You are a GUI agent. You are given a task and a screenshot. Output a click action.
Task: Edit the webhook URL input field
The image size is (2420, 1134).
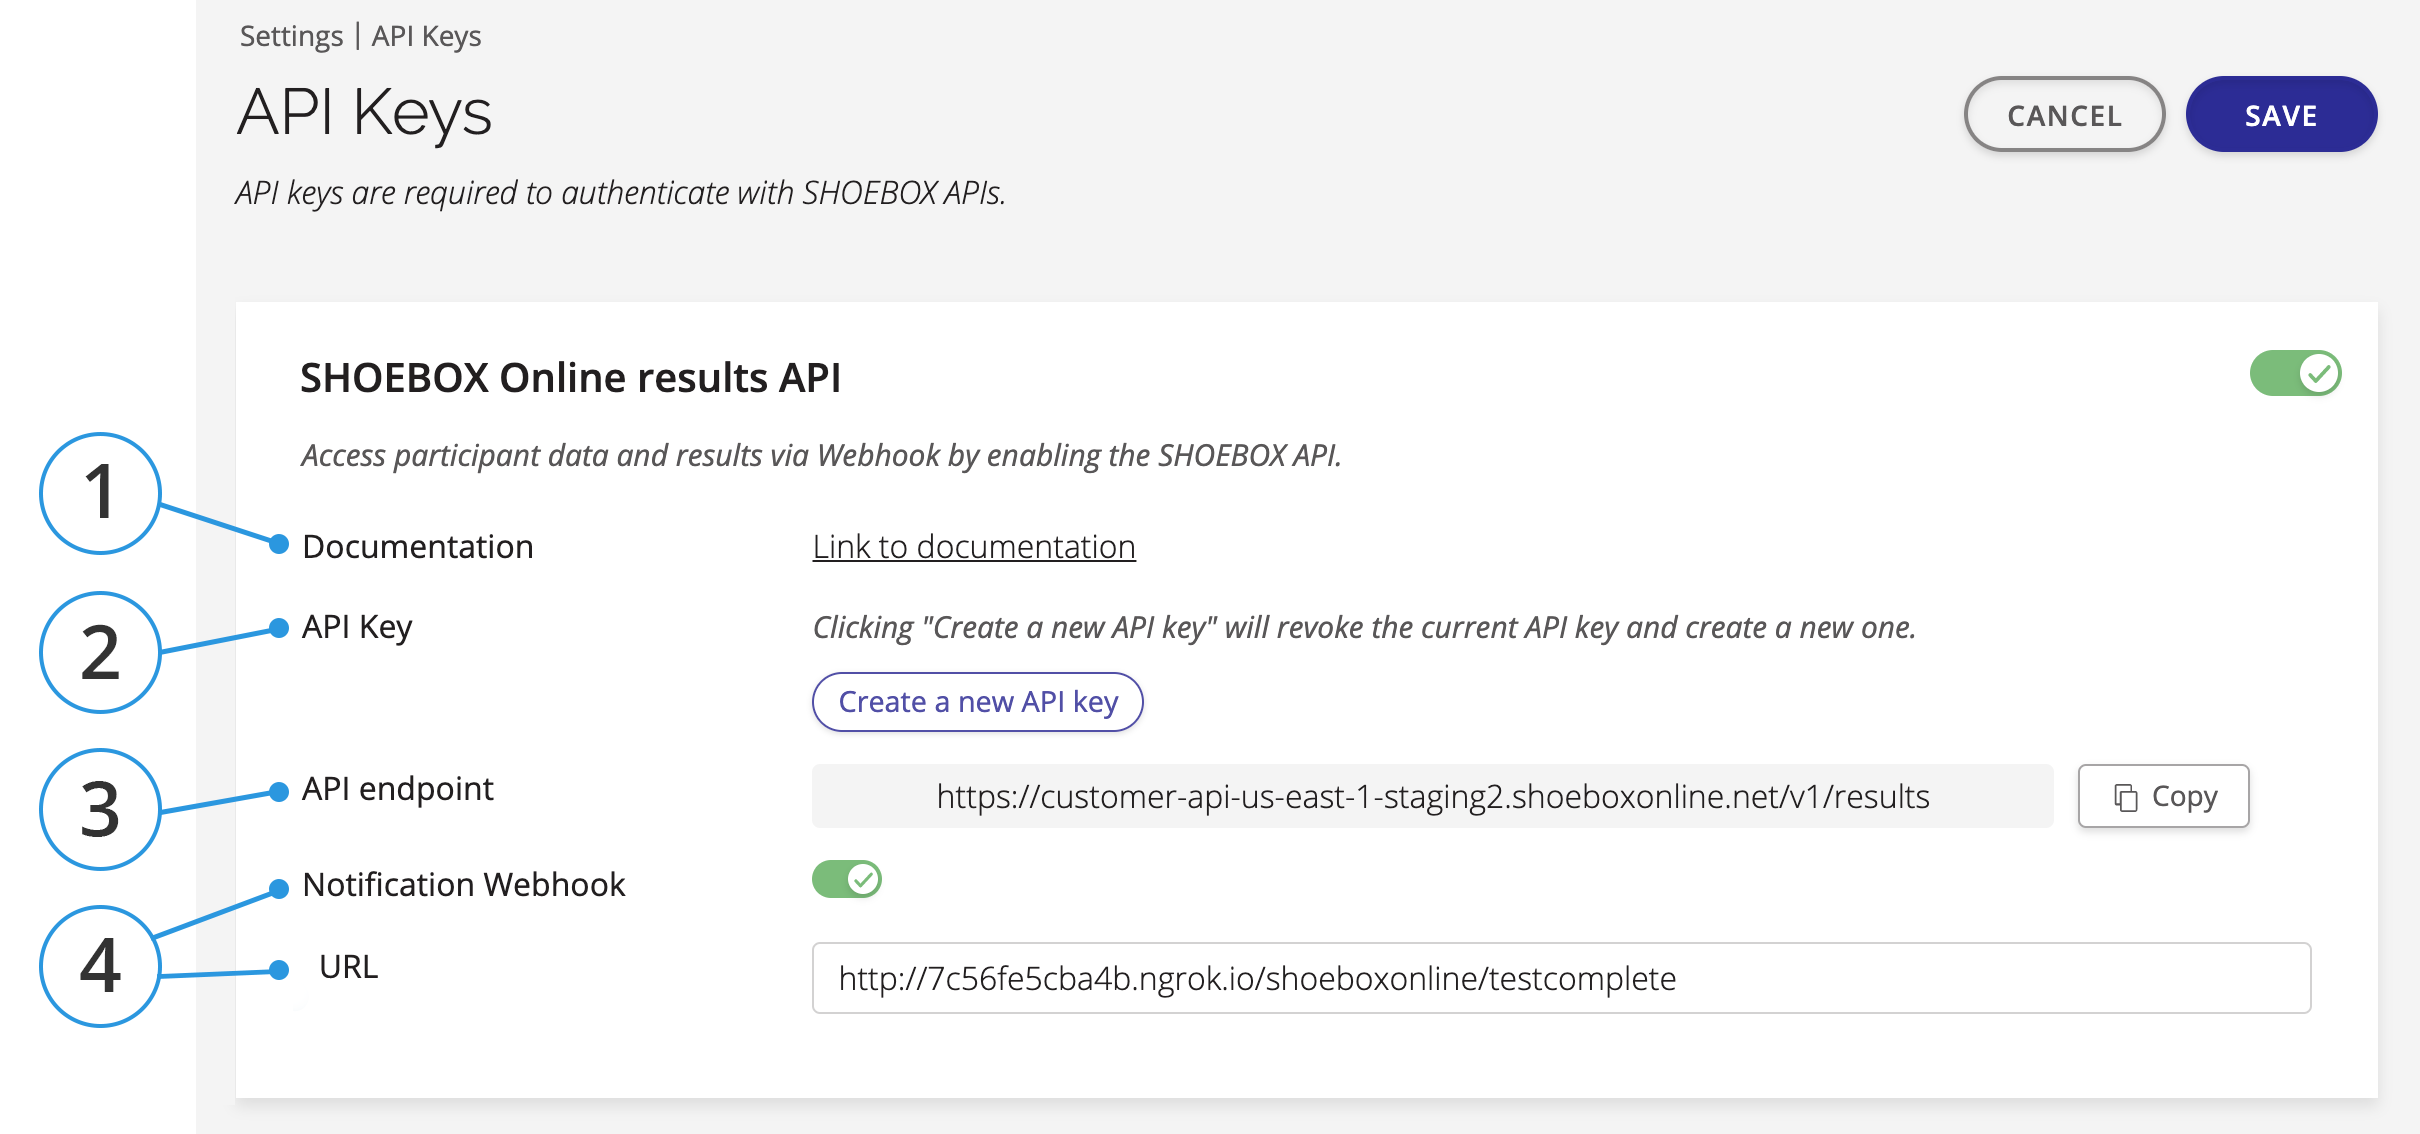pos(1561,978)
